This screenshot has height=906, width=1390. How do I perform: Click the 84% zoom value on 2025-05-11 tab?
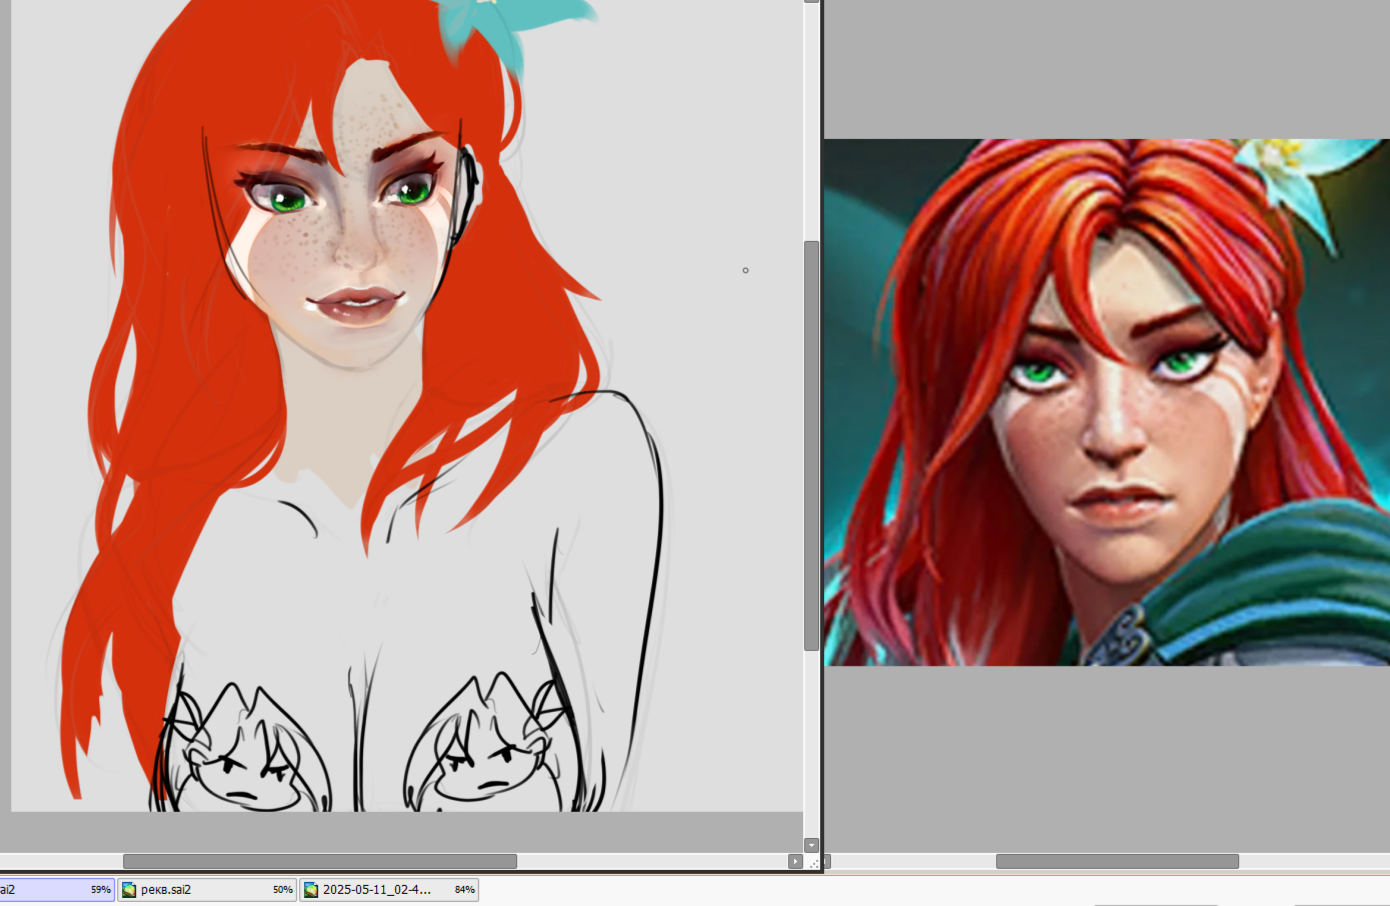pyautogui.click(x=465, y=890)
